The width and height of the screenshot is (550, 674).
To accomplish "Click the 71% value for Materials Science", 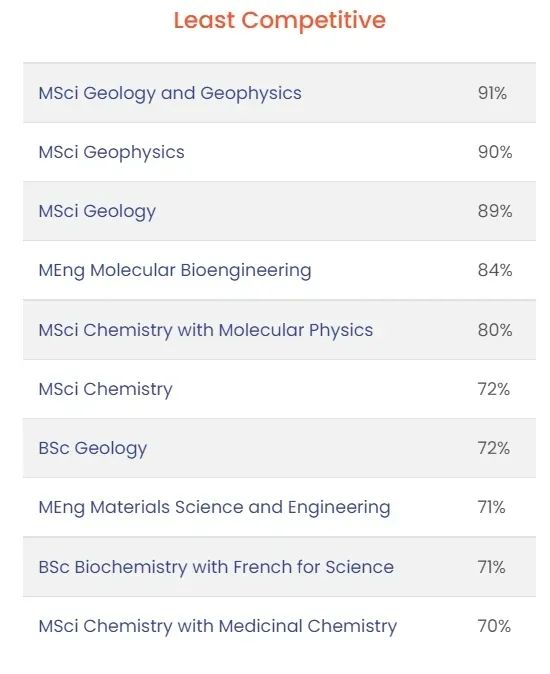I will tap(492, 507).
